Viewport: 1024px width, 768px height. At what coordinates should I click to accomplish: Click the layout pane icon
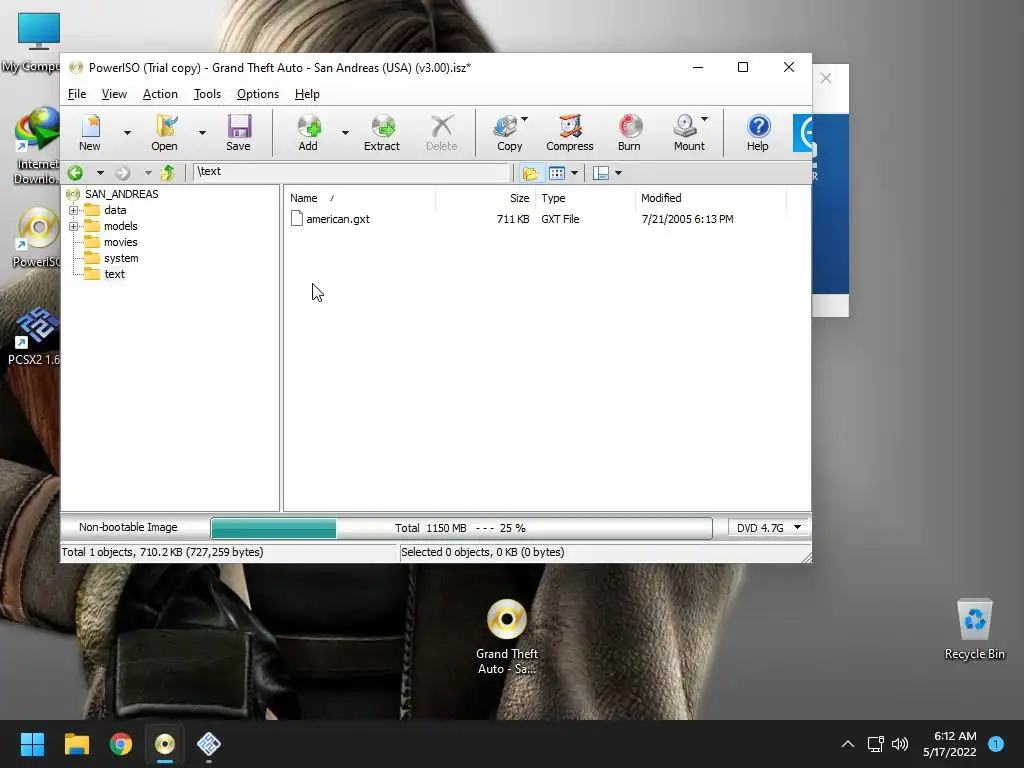[601, 173]
